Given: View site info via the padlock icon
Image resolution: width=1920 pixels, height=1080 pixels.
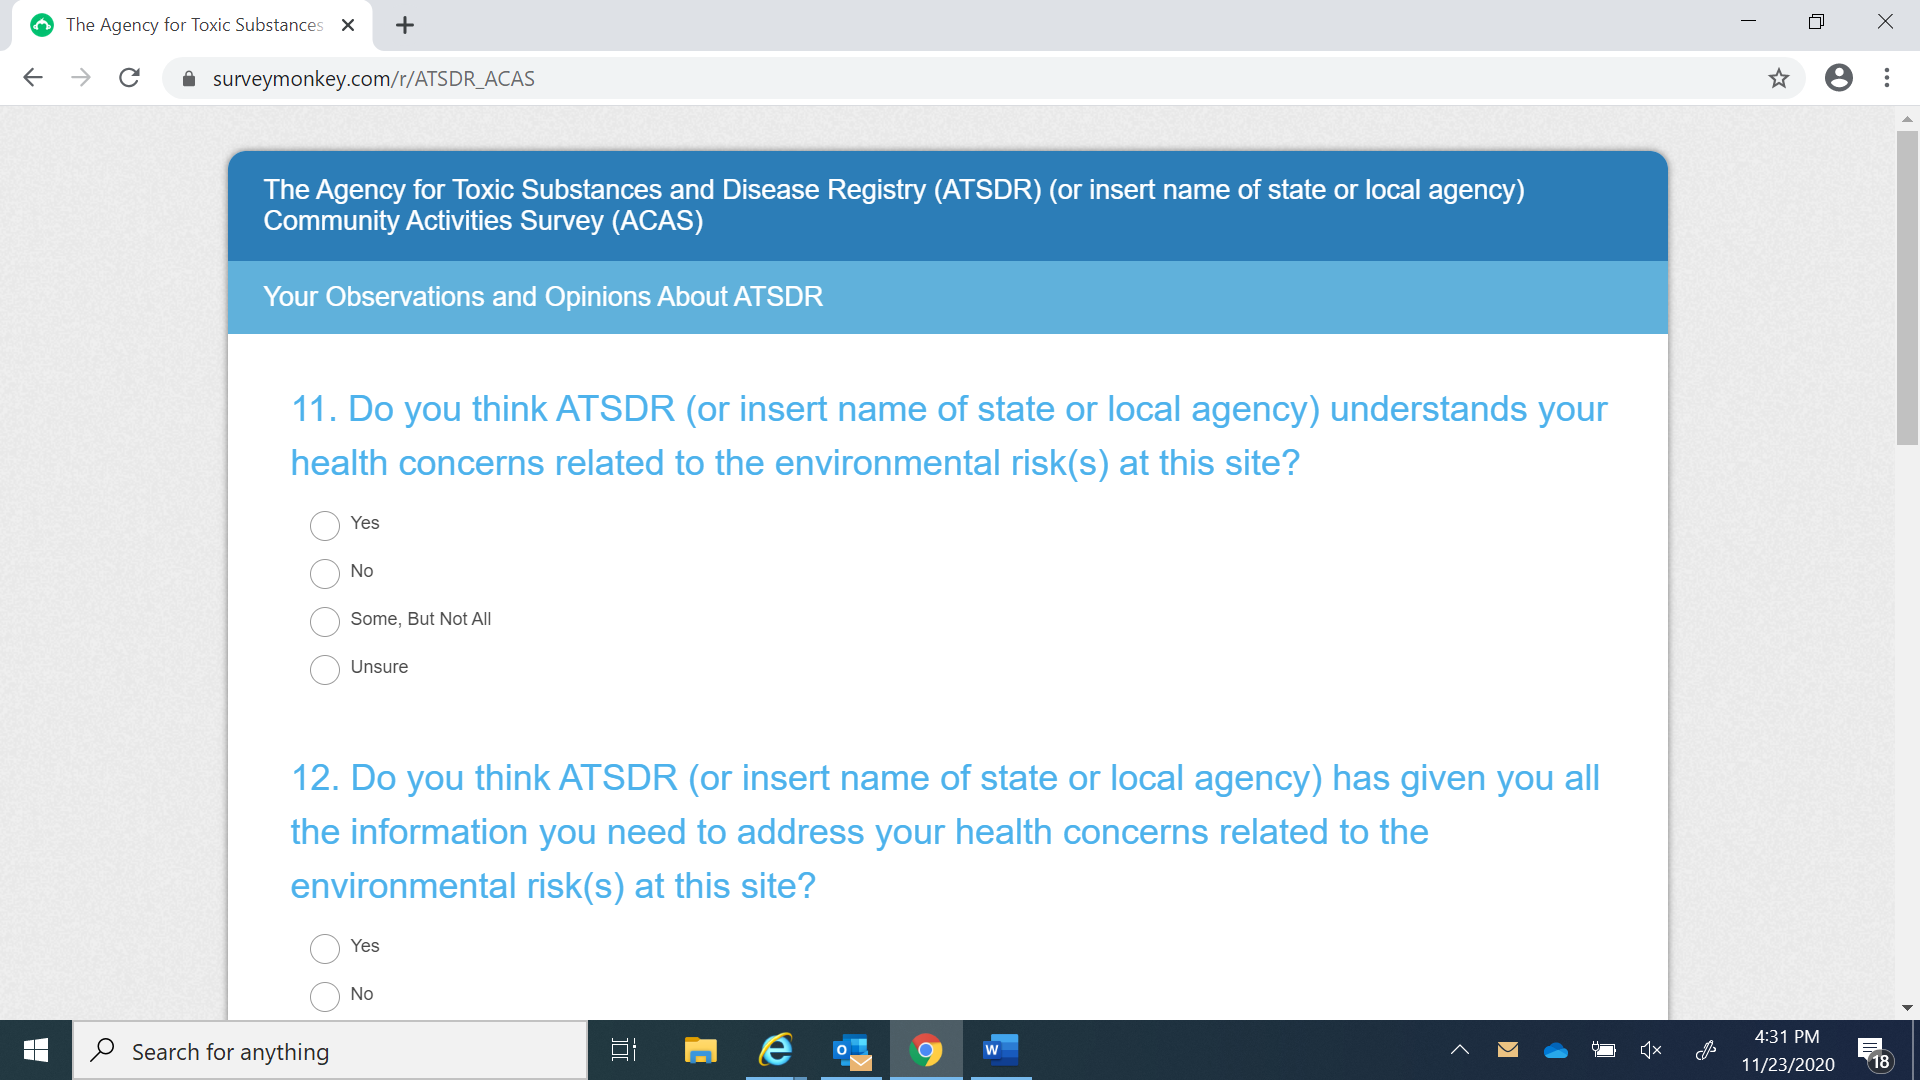Looking at the screenshot, I should click(x=189, y=79).
